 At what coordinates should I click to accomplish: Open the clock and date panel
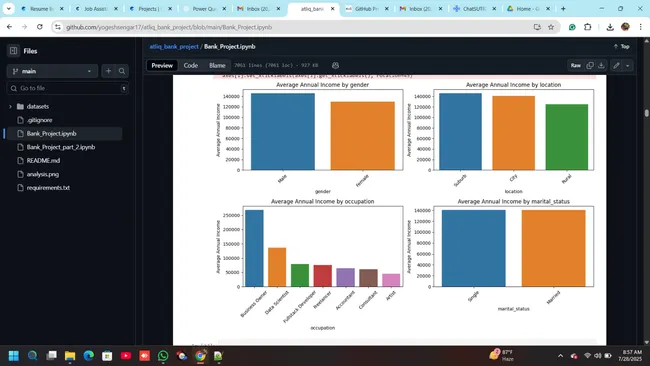630,356
